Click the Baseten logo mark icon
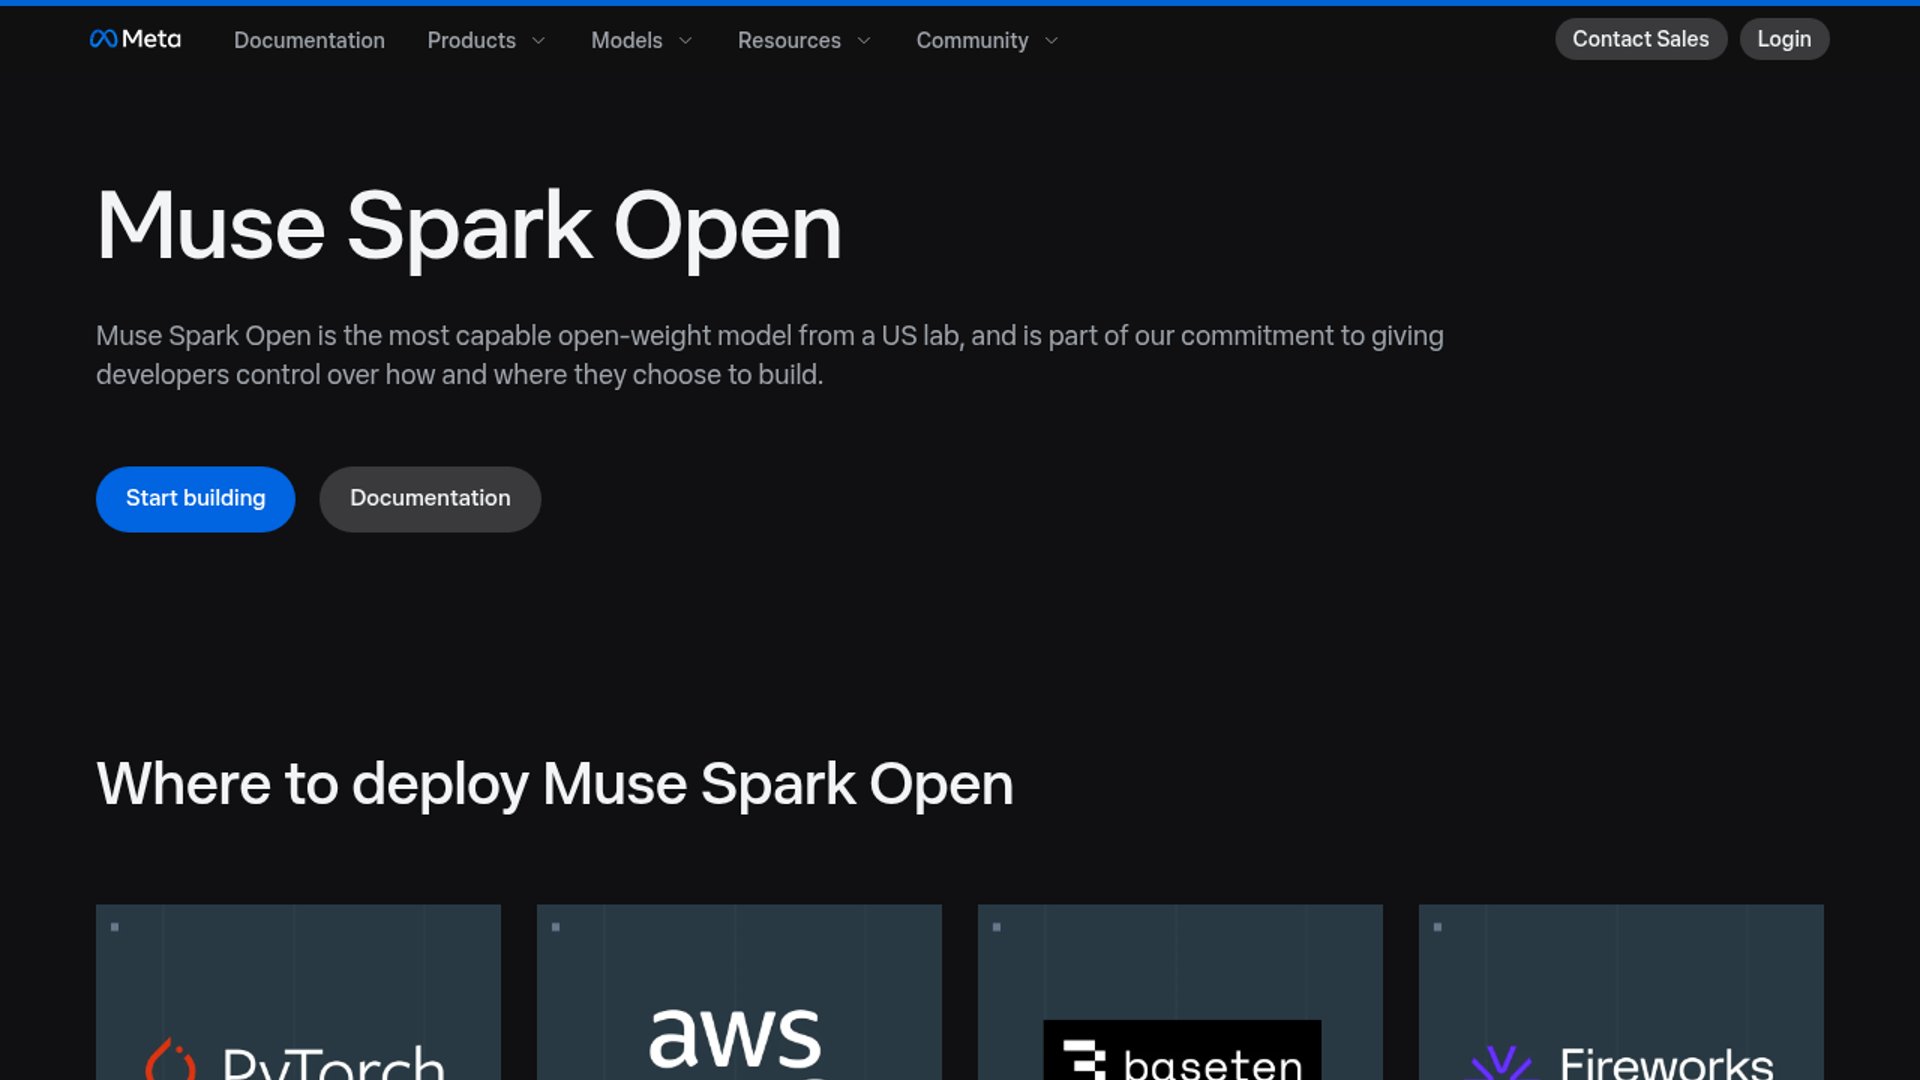The image size is (1920, 1080). pos(1084,1060)
